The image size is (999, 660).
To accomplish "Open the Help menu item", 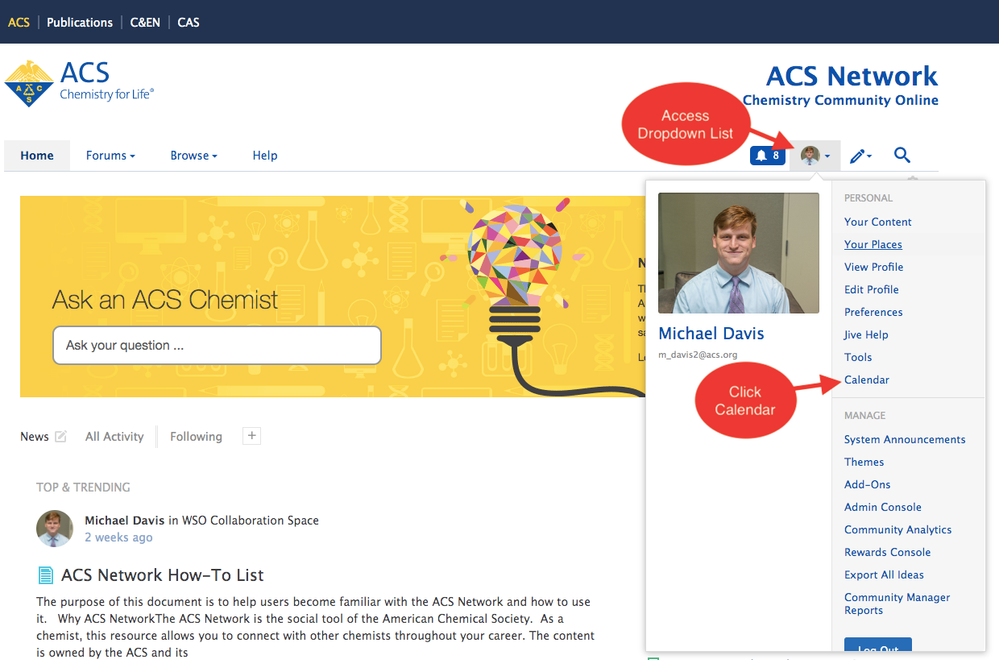I will pos(265,156).
